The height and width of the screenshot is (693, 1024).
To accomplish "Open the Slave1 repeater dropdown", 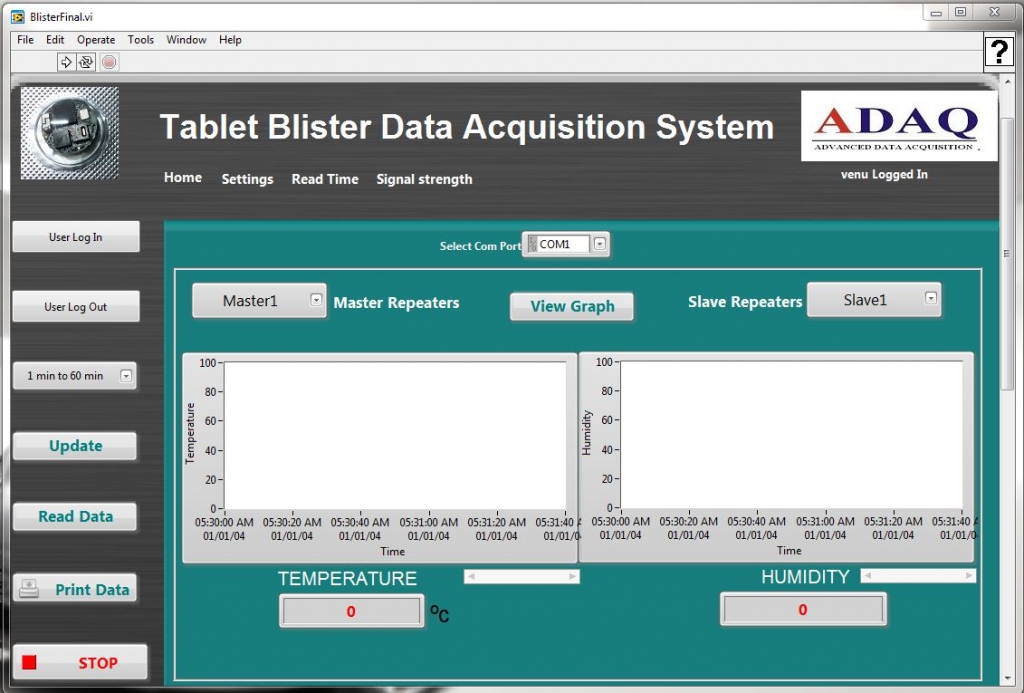I will (931, 297).
